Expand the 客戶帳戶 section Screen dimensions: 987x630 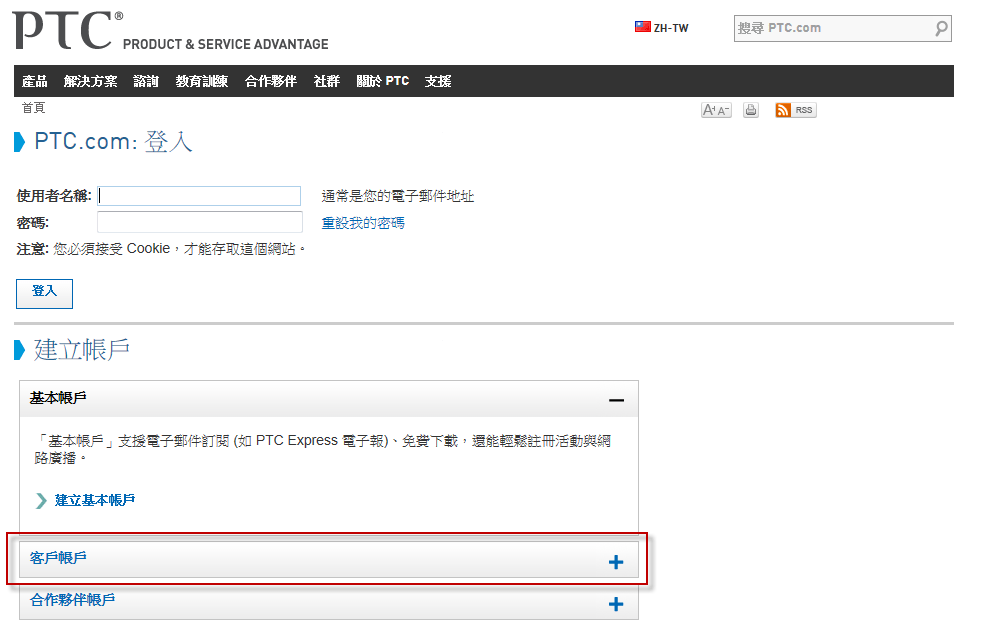tap(616, 562)
